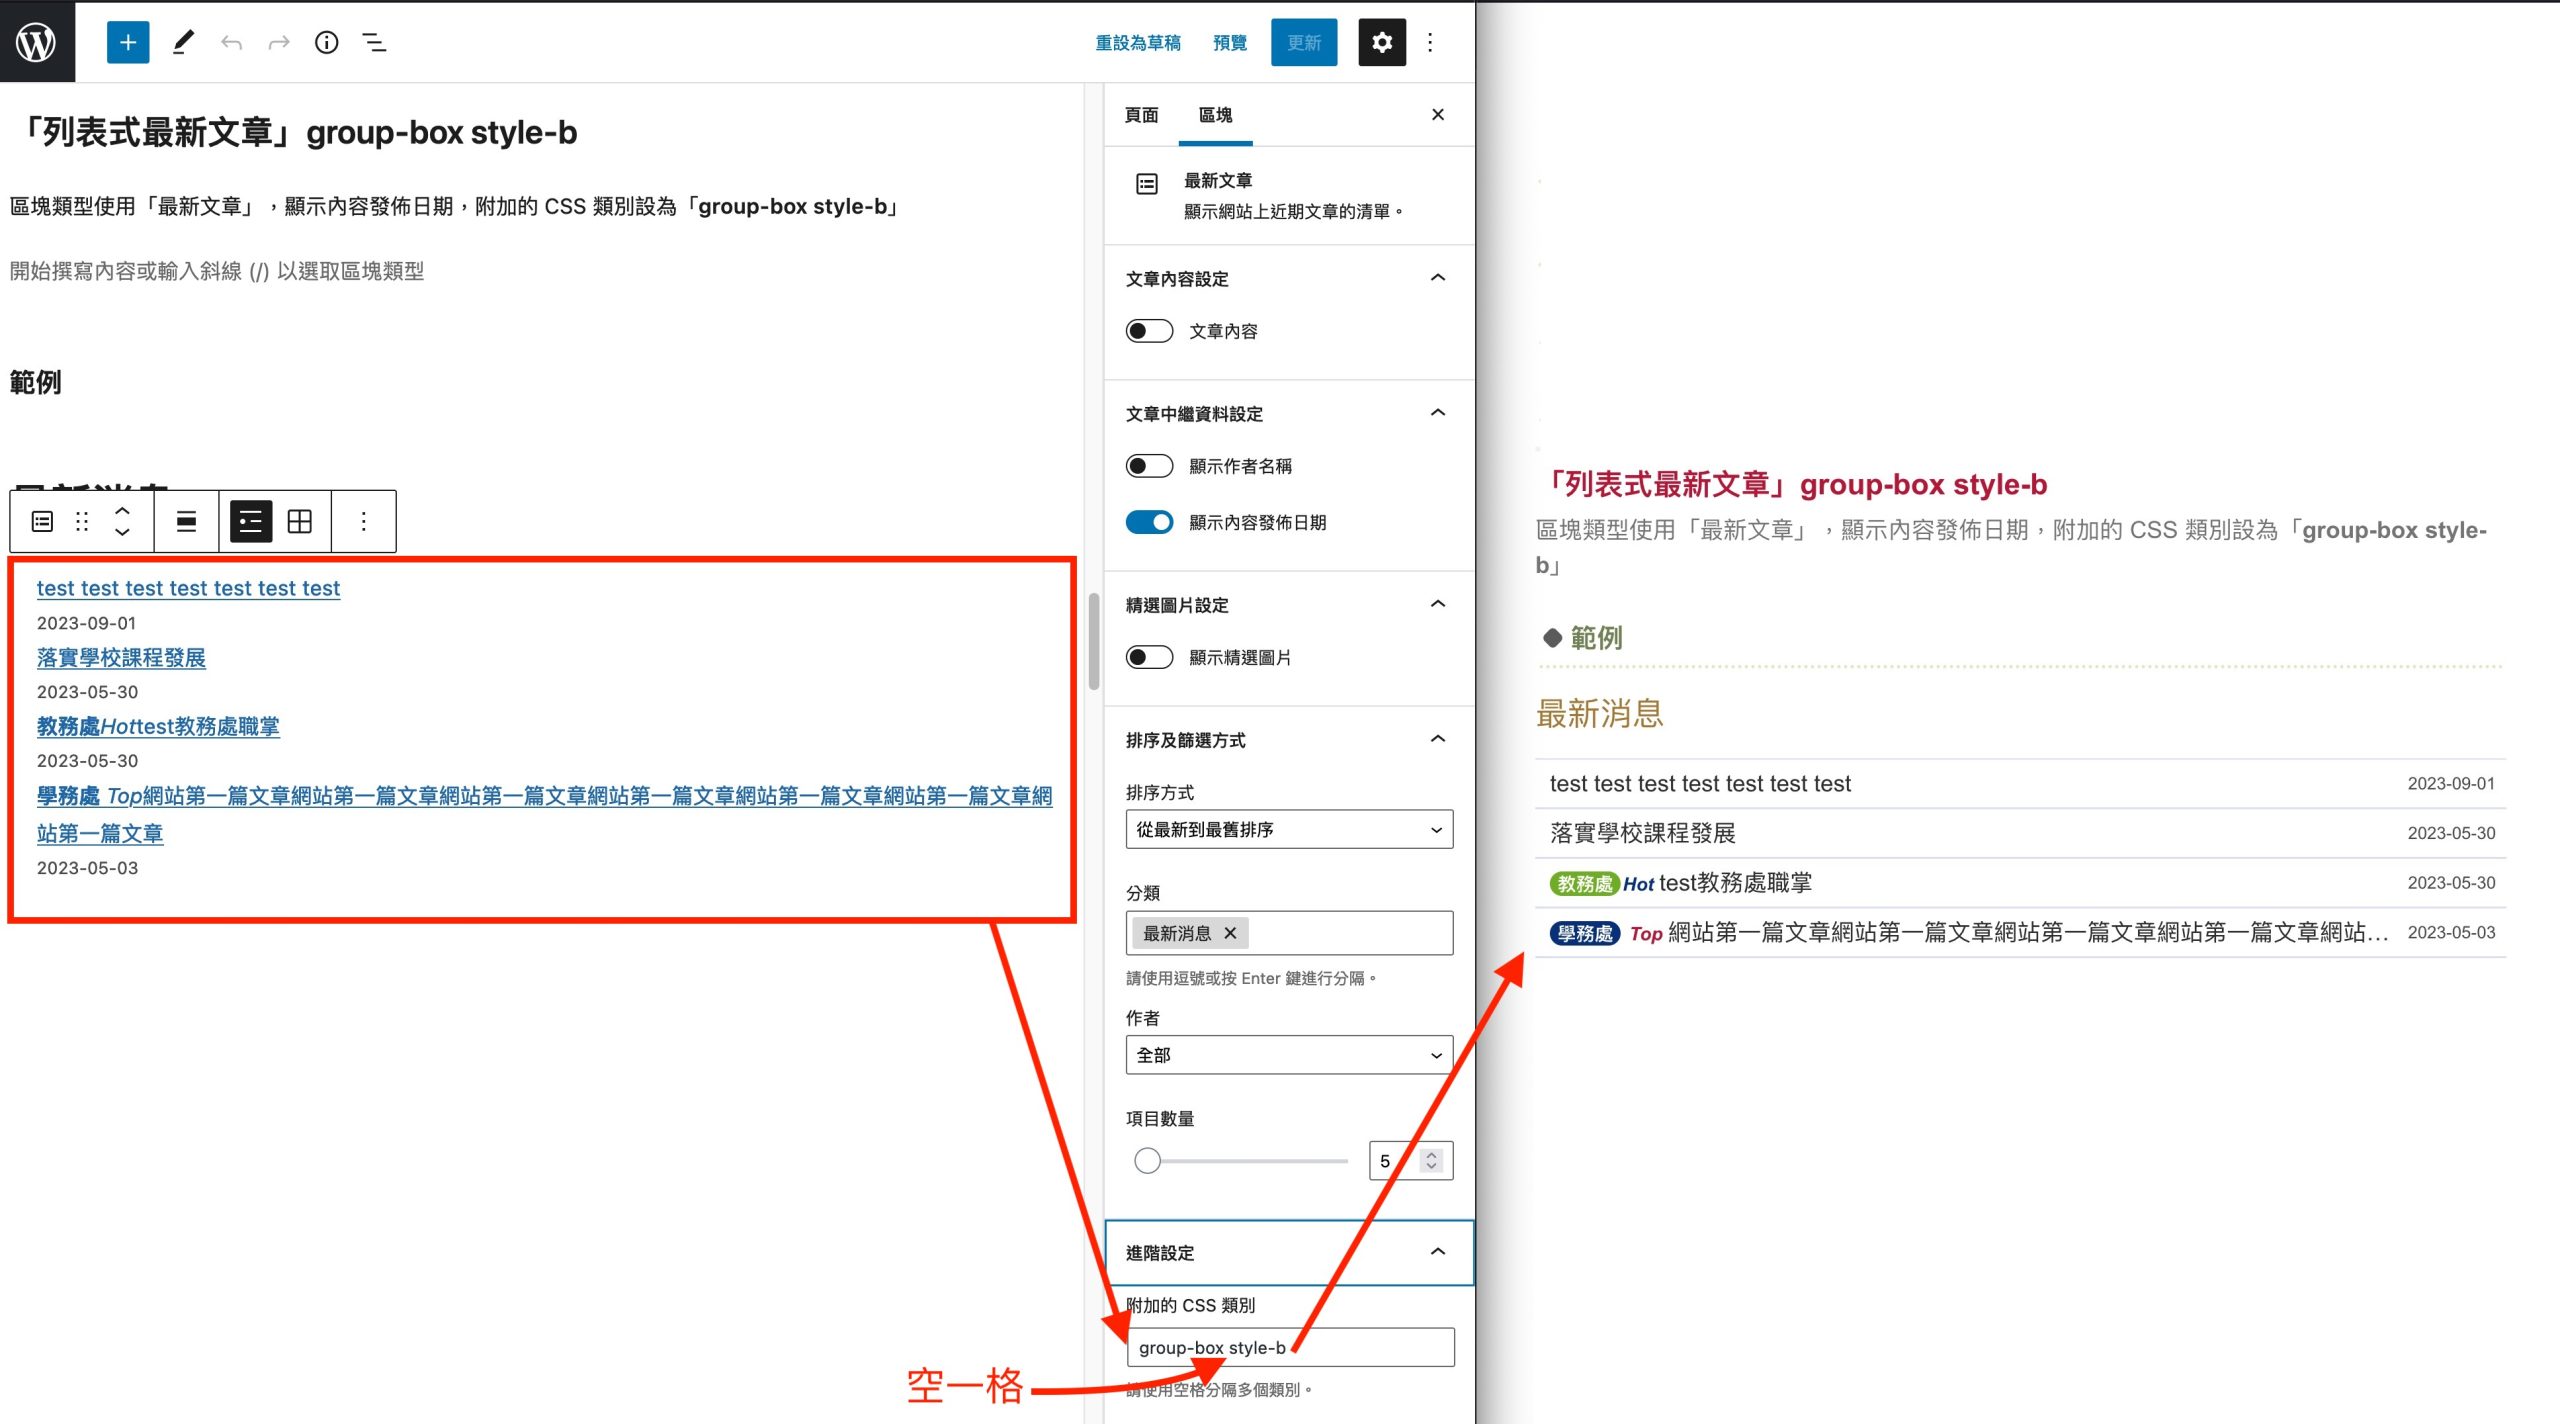Screen dimensions: 2560x1424
Task: Open the 'test test test' post link in editor
Action: pos(188,588)
